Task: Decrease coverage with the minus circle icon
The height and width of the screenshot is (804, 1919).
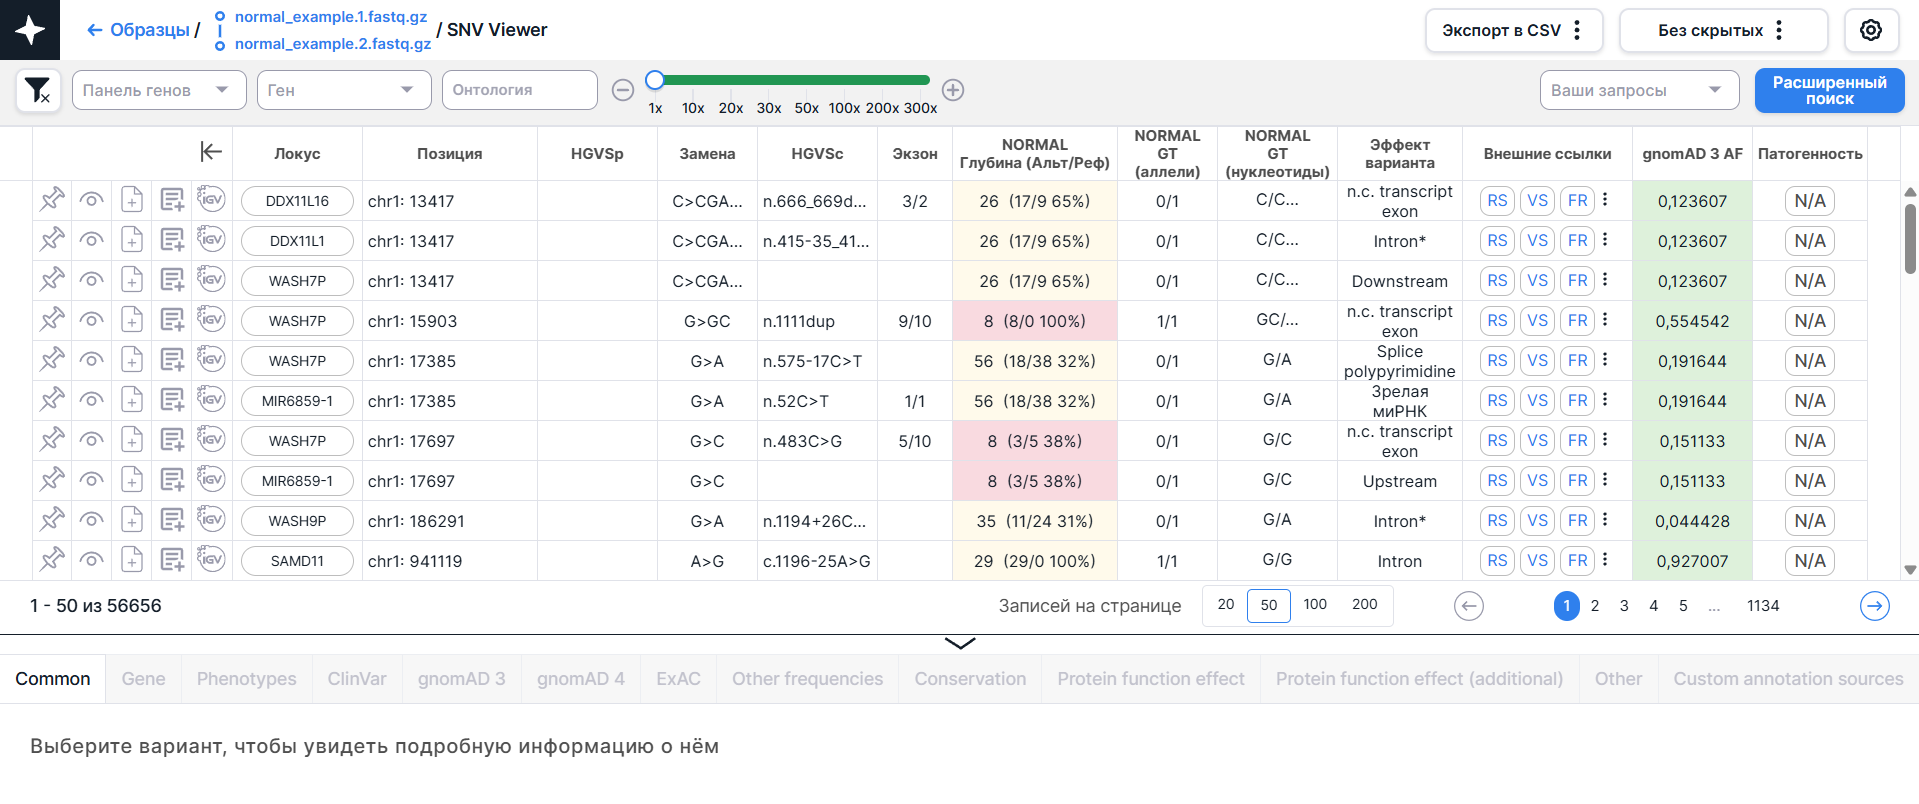Action: point(623,90)
